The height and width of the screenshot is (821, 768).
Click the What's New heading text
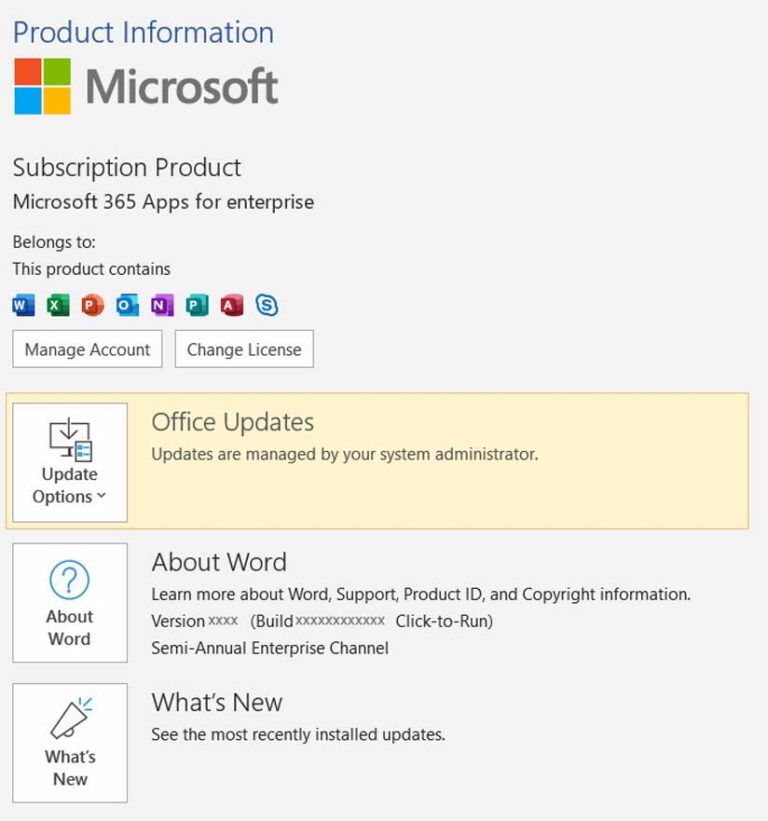[x=217, y=703]
